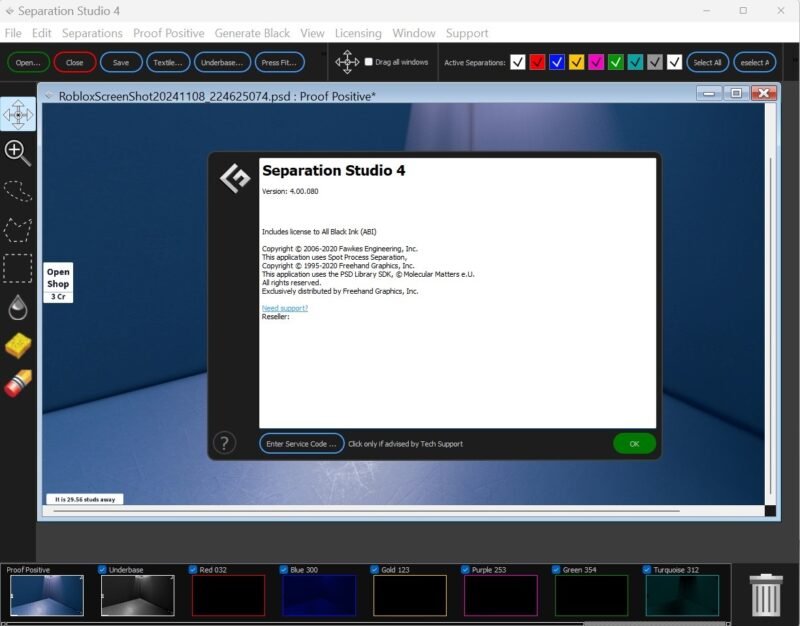Click the Separation Studio logo in About dialog

(235, 178)
